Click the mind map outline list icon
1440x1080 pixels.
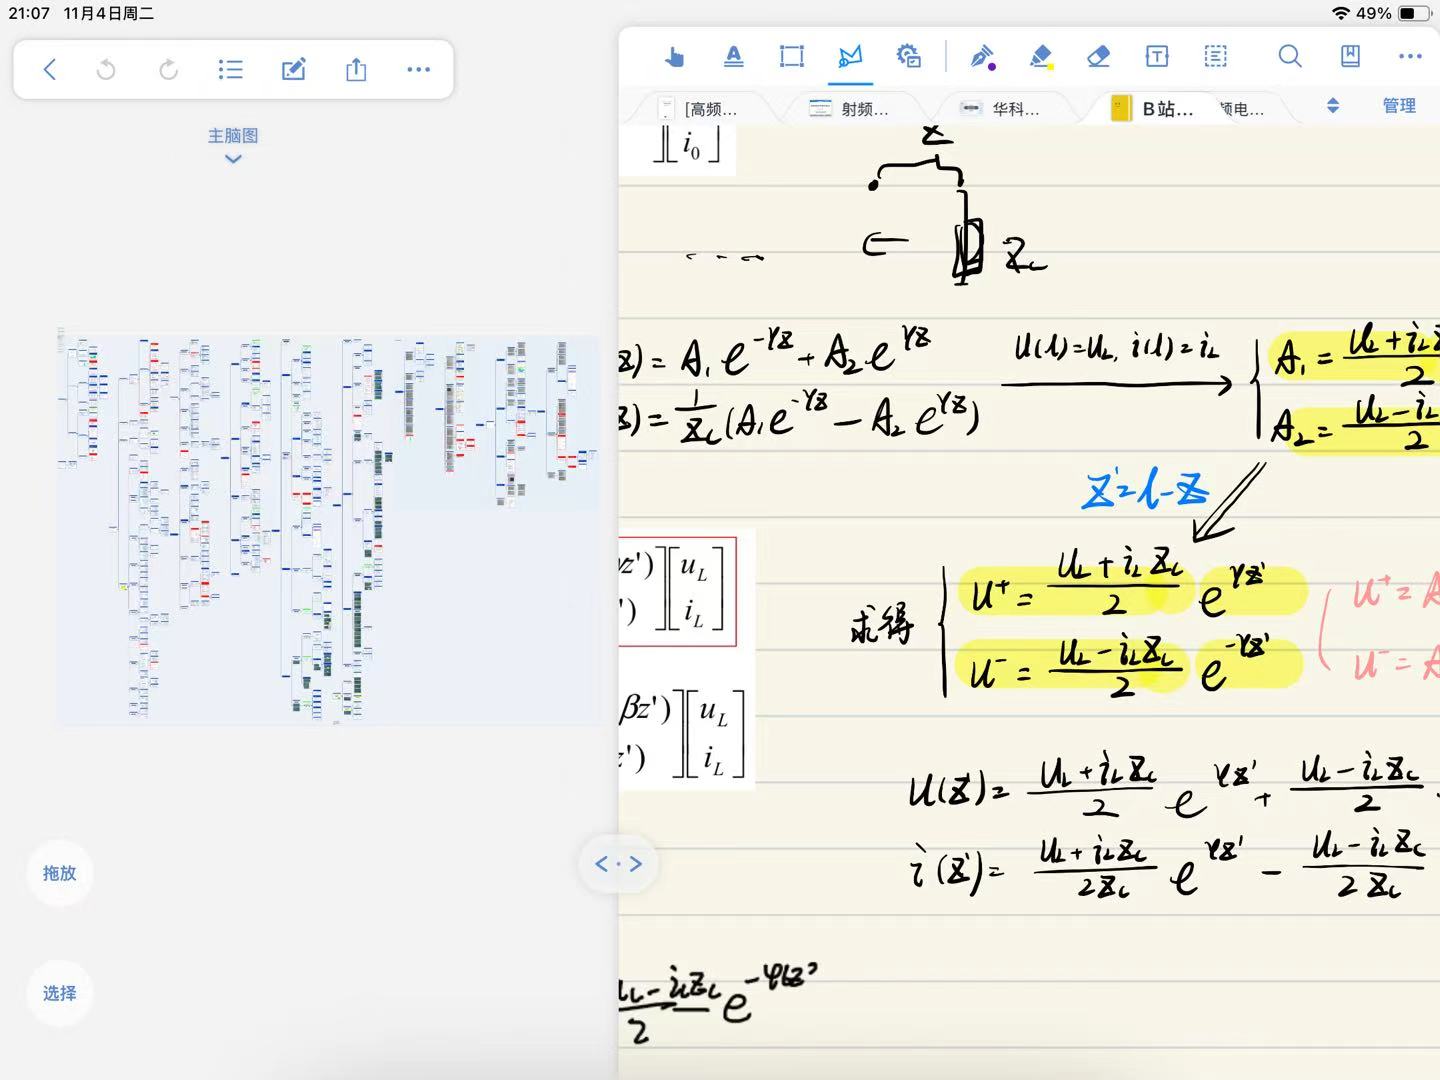(x=230, y=69)
